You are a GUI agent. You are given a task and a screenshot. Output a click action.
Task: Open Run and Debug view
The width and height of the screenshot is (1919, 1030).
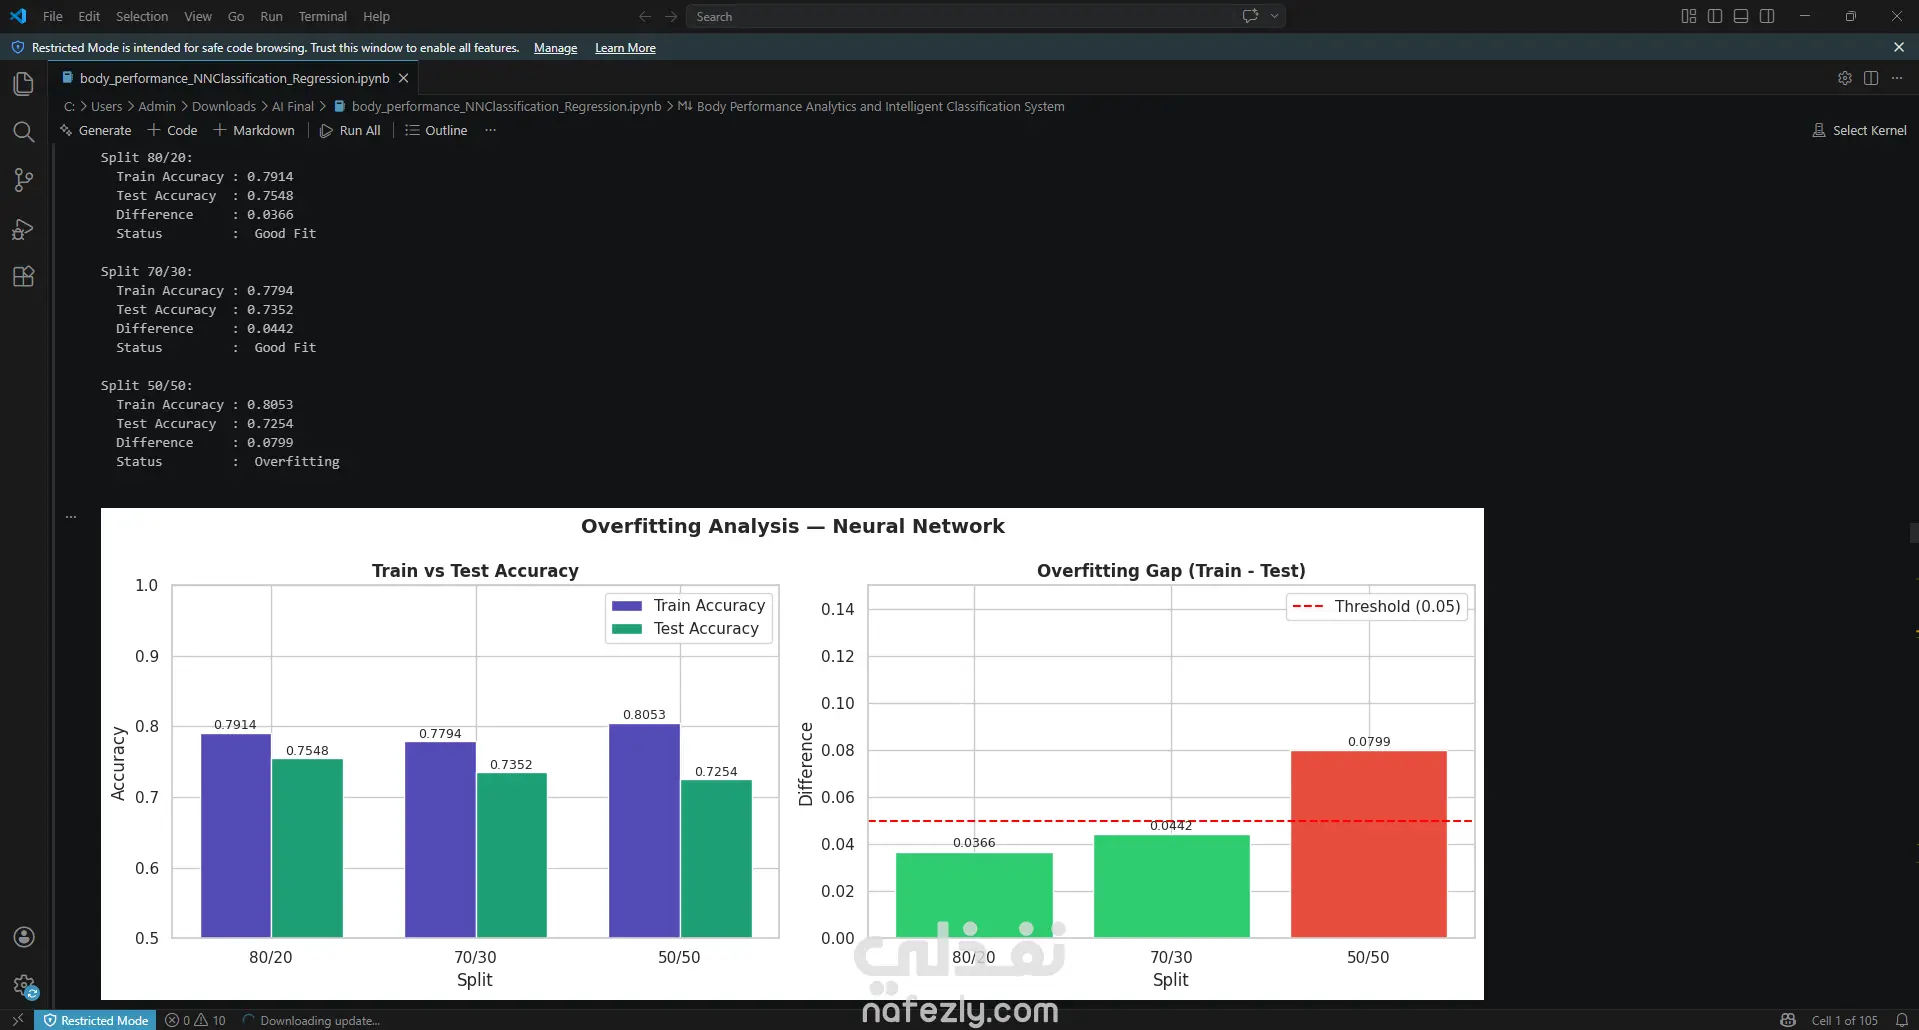(24, 229)
